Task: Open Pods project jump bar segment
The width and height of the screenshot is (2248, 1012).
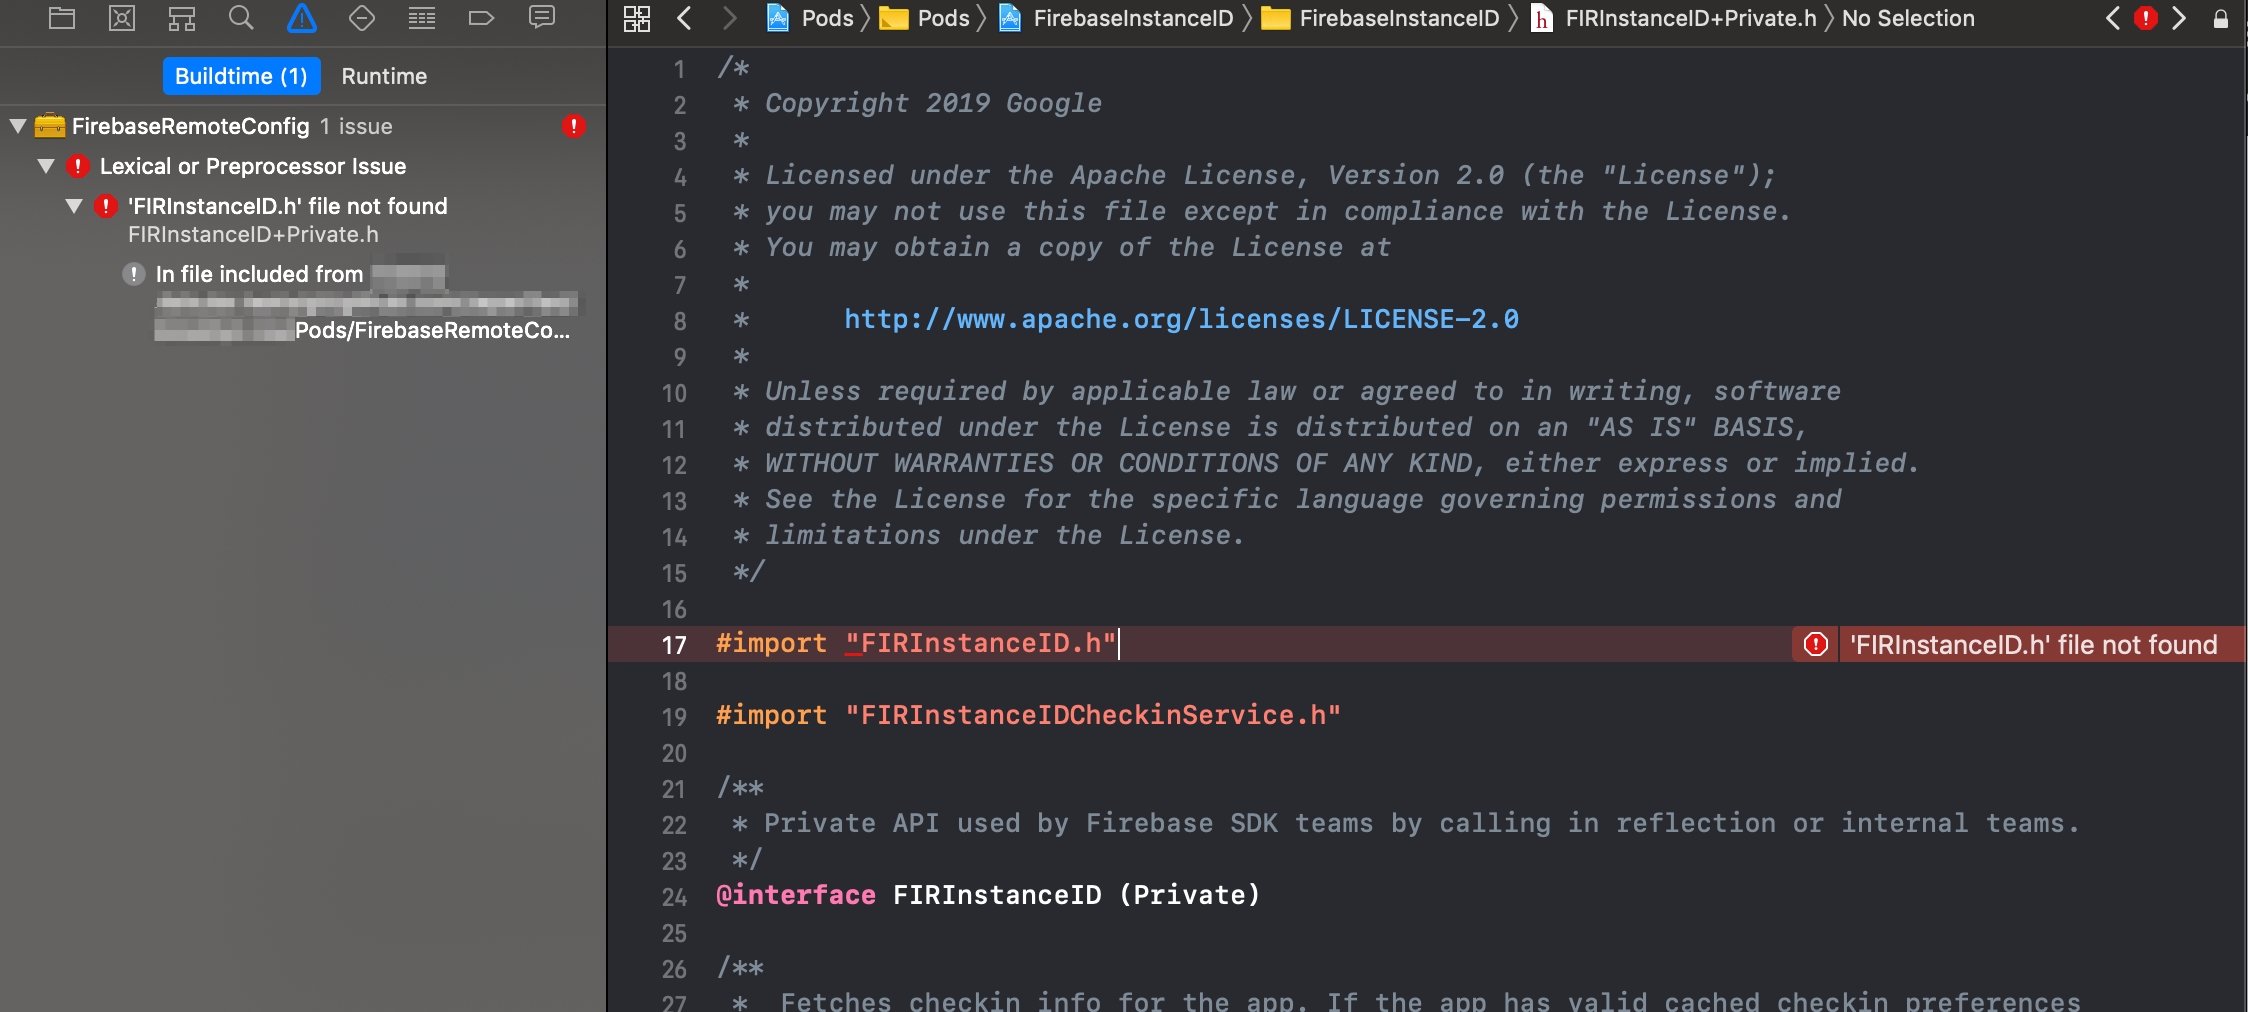Action: [x=811, y=18]
